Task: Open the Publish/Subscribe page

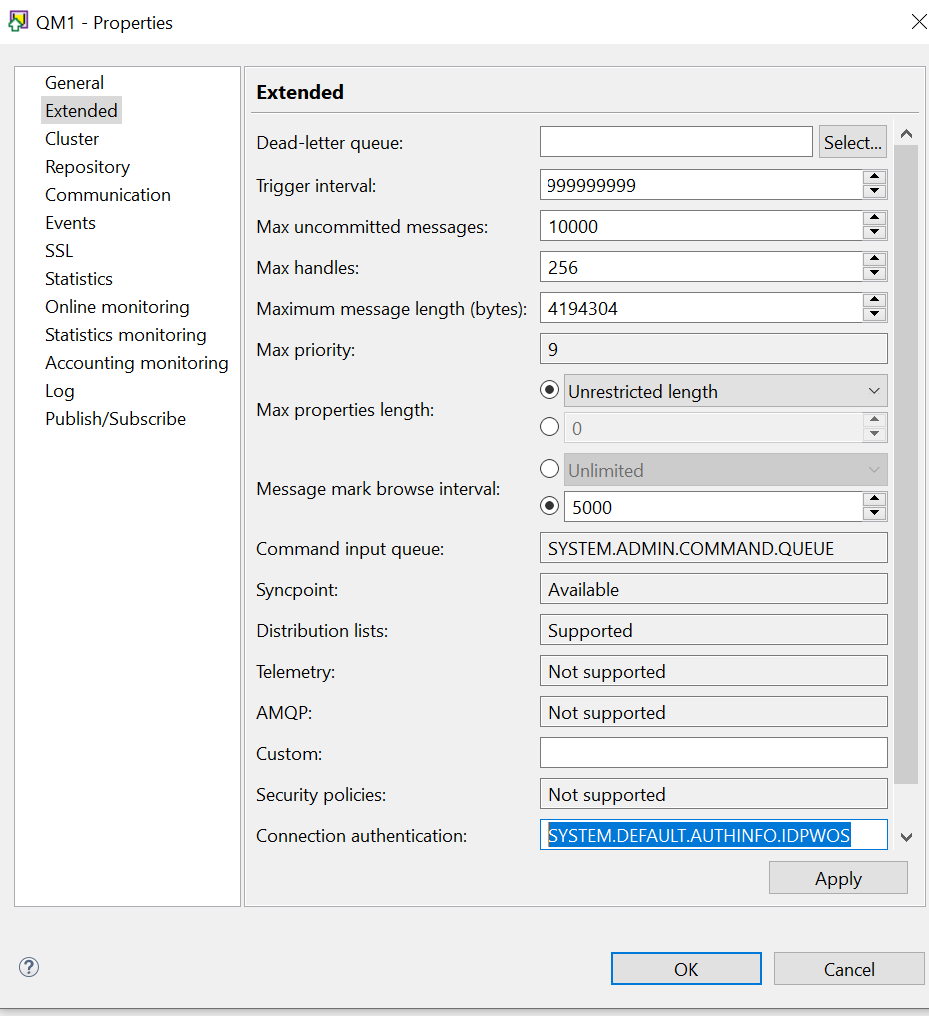Action: pos(115,418)
